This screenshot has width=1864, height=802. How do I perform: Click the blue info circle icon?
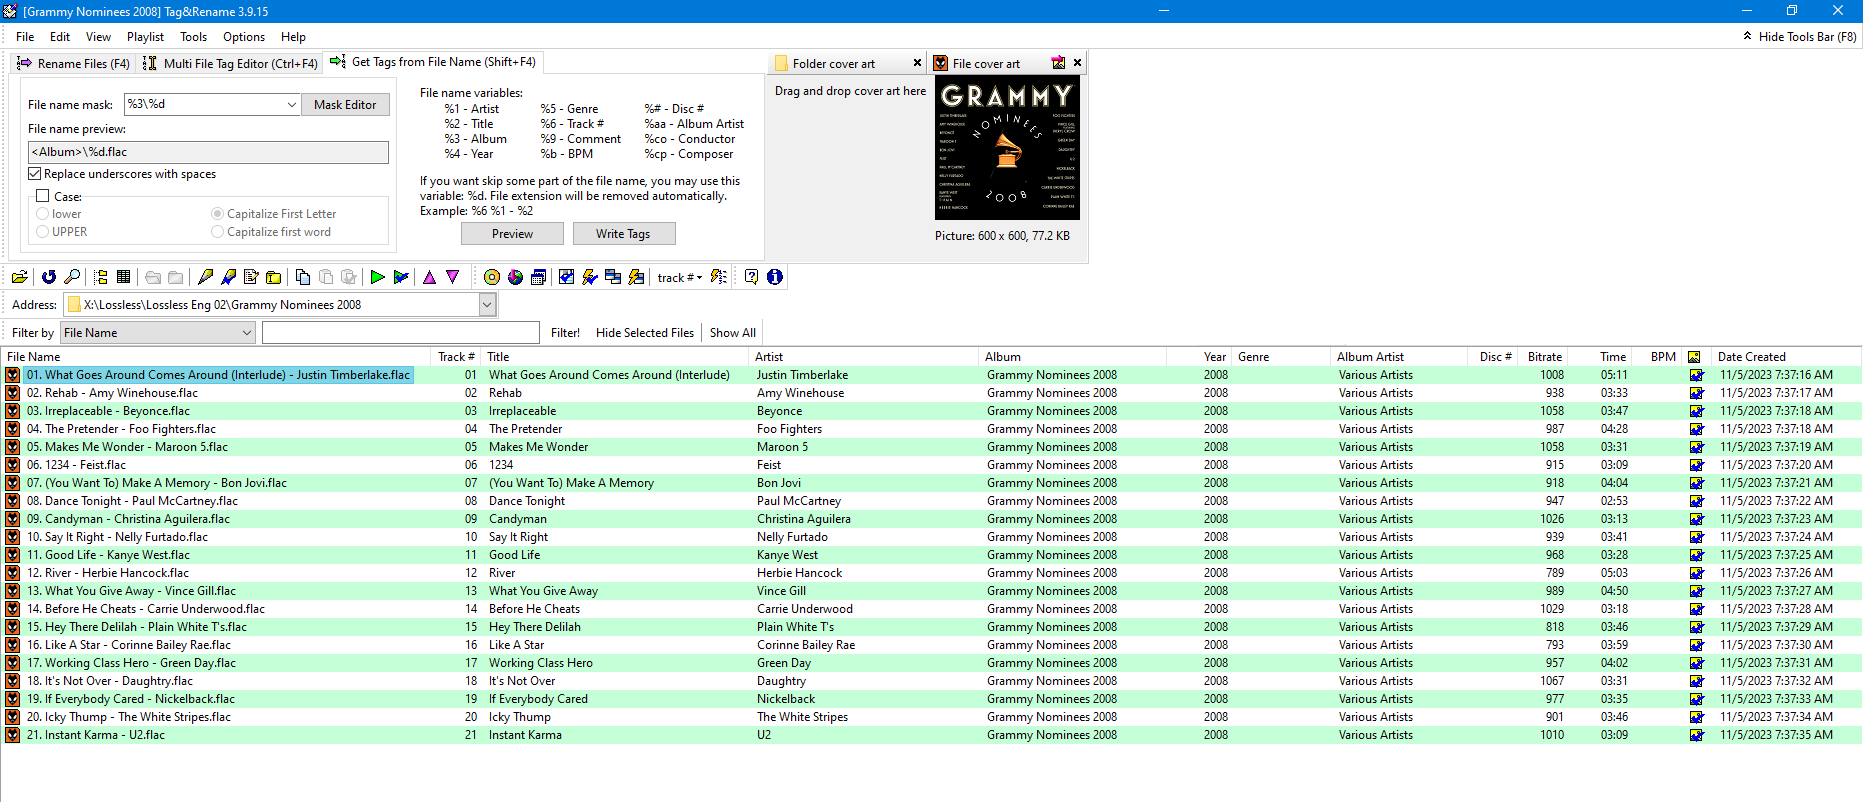pyautogui.click(x=775, y=277)
